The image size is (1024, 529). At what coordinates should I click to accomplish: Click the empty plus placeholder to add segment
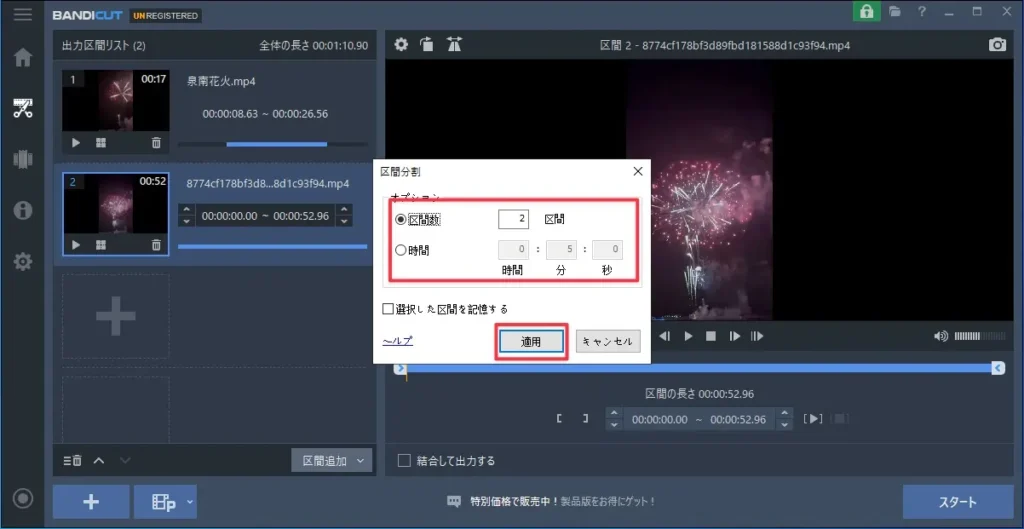[116, 317]
